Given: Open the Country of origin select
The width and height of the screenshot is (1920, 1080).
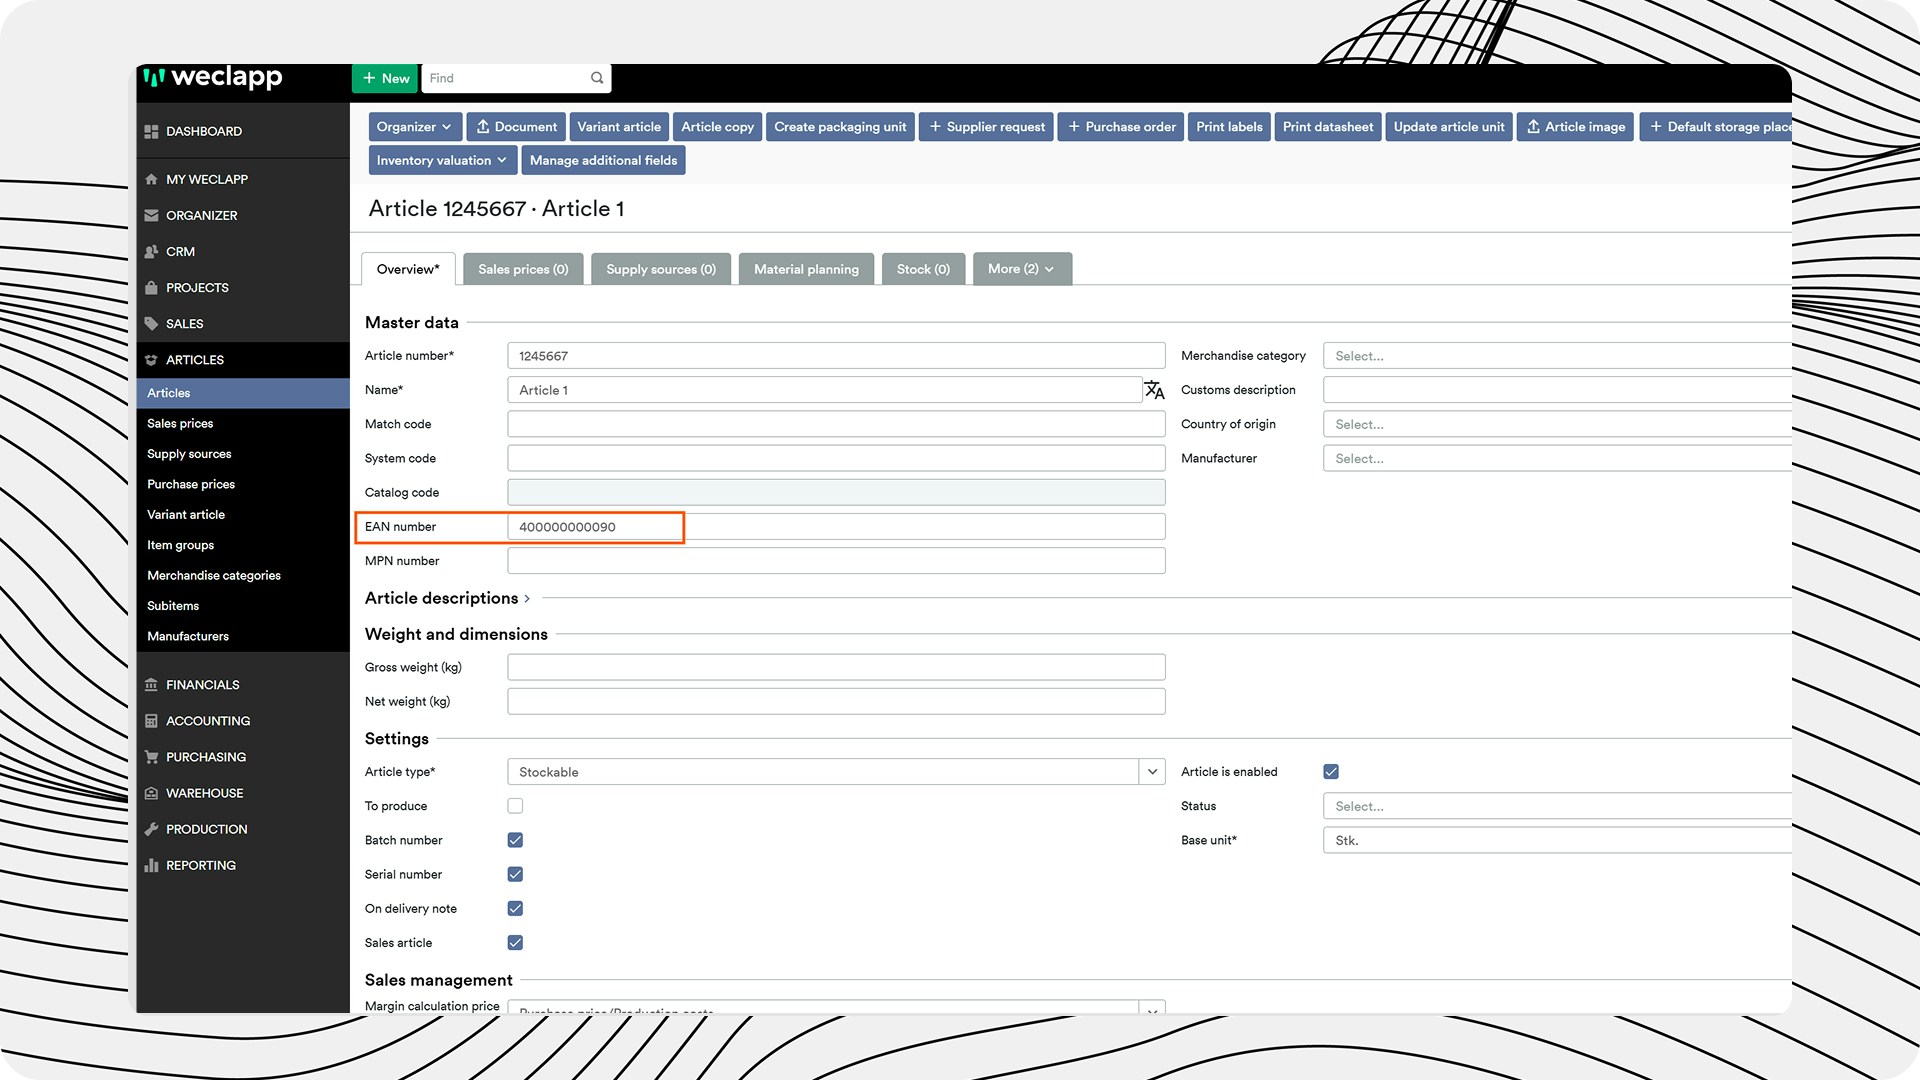Looking at the screenshot, I should [x=1557, y=424].
